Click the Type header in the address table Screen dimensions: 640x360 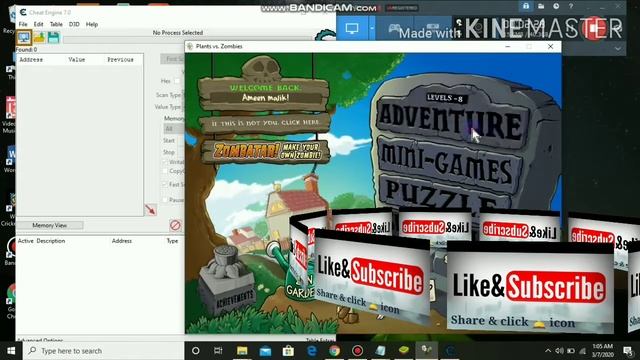tap(172, 241)
